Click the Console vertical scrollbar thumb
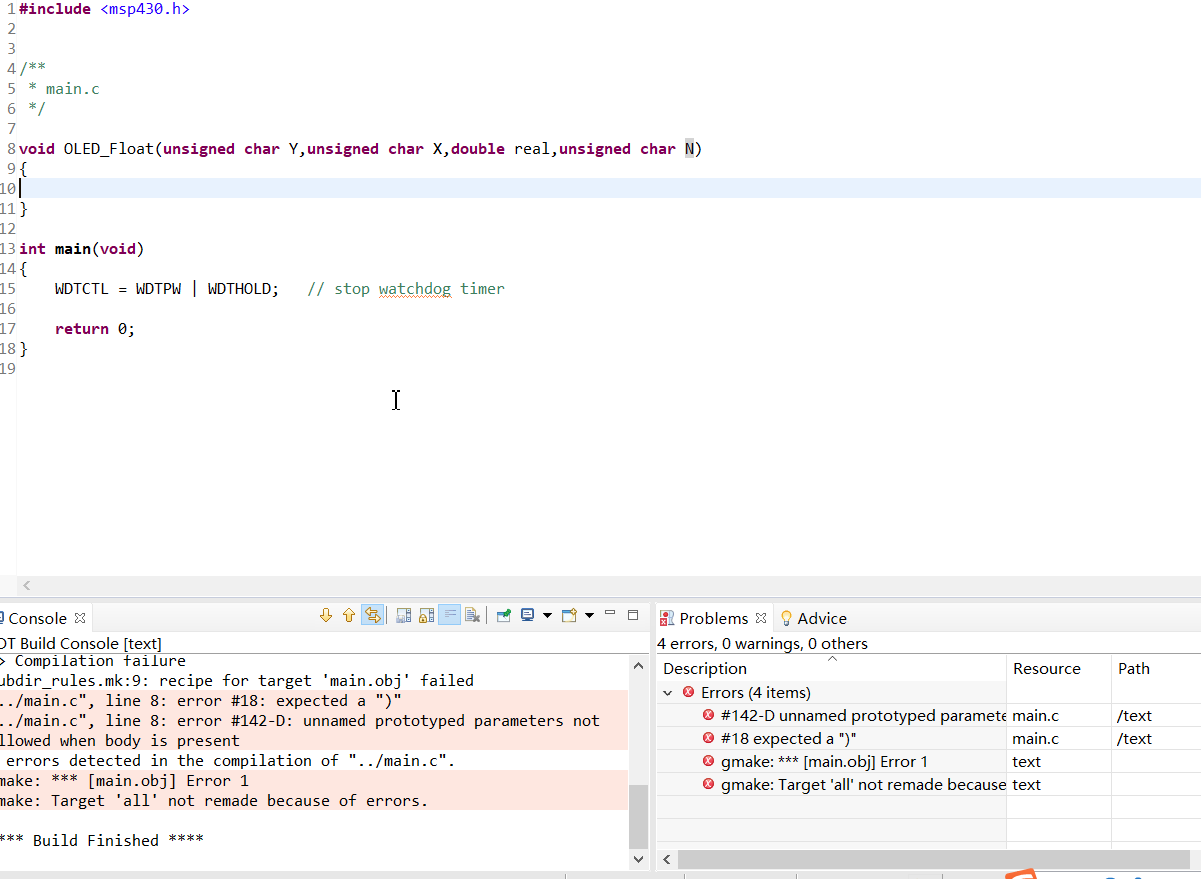This screenshot has width=1201, height=879. 639,815
